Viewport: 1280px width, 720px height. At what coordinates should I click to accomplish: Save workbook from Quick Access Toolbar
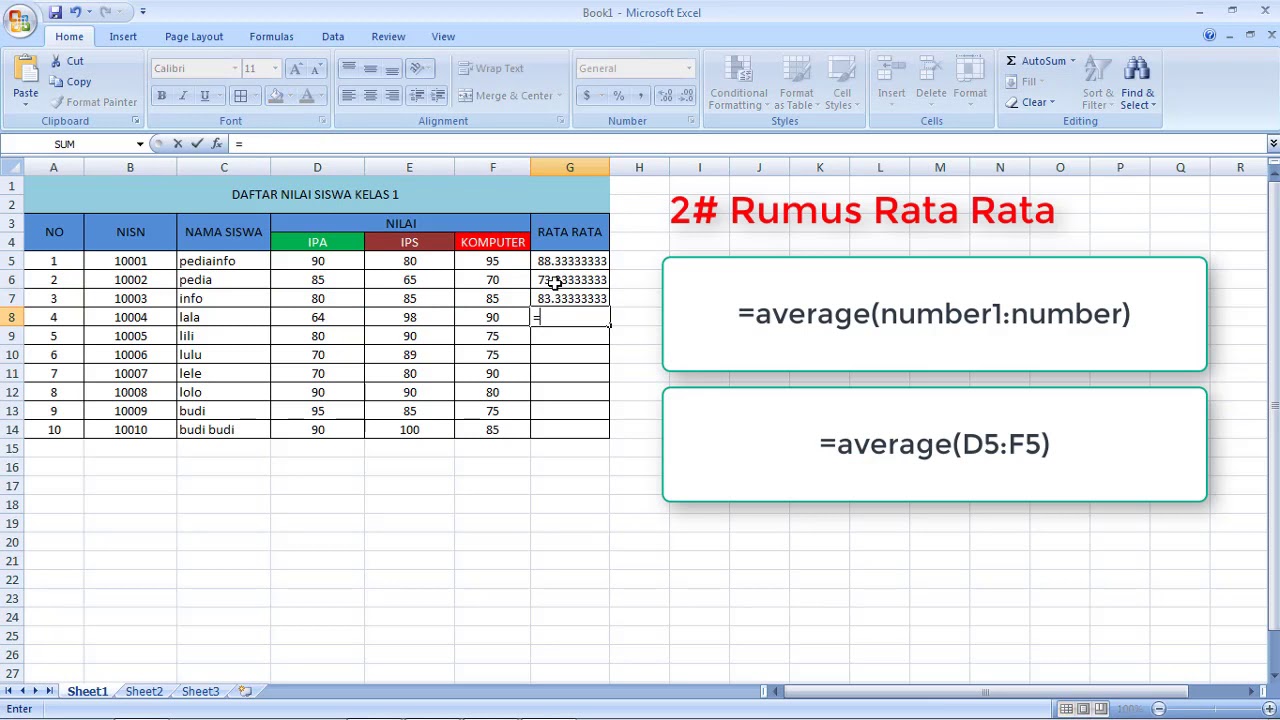click(x=55, y=12)
